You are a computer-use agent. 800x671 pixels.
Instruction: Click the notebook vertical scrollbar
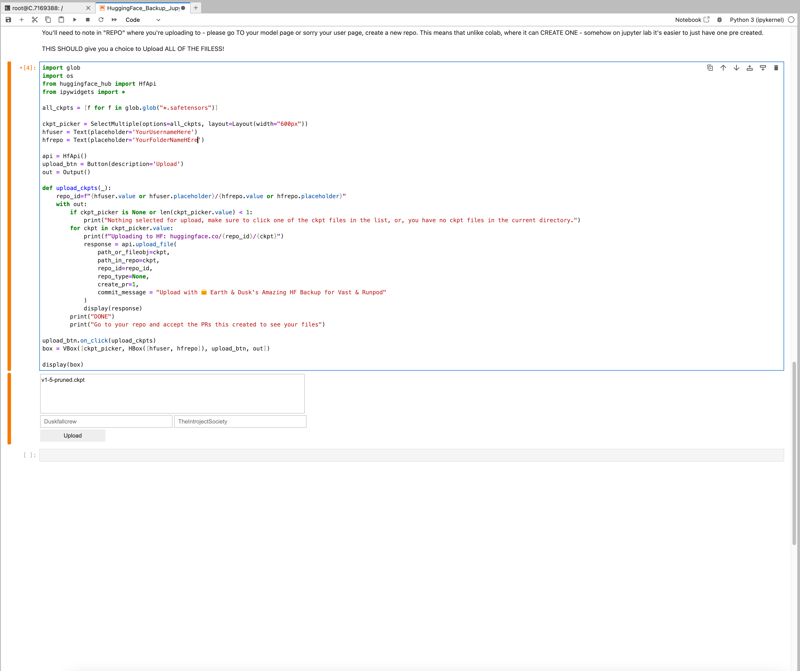[x=794, y=453]
